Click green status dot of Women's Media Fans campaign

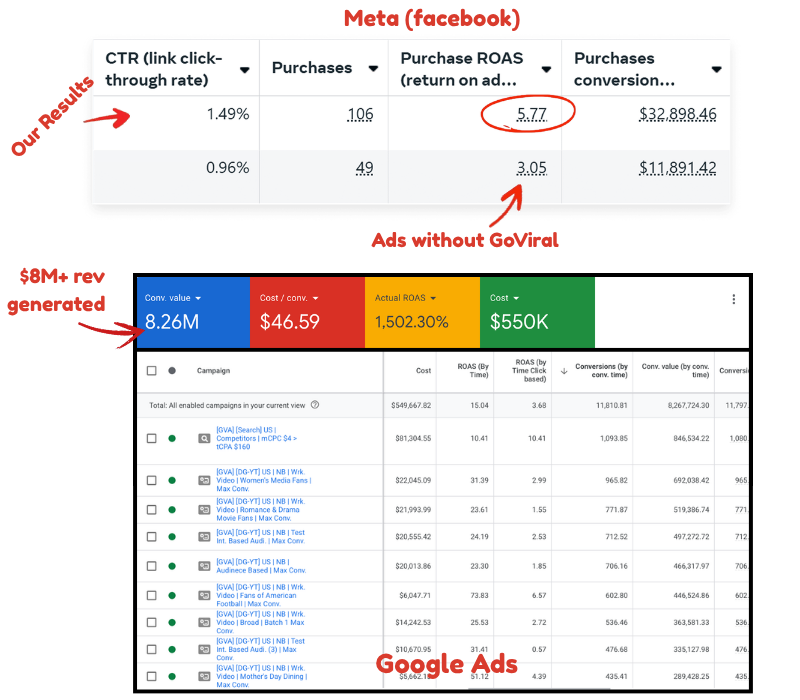click(x=172, y=480)
